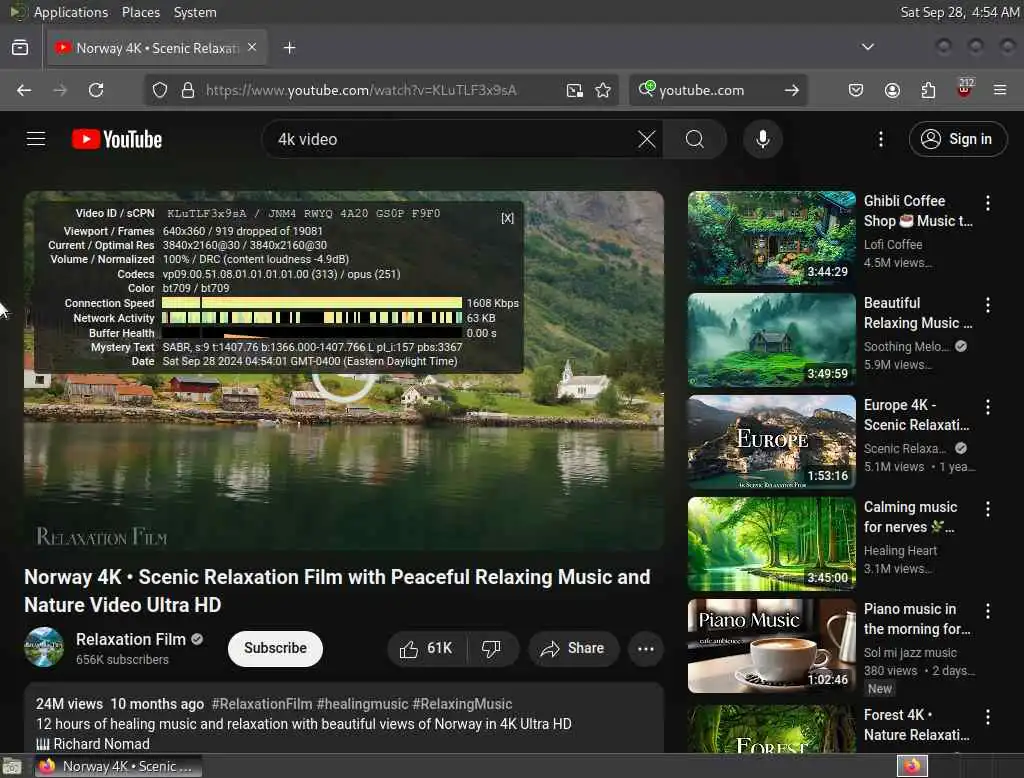Close the stats for nerds panel
This screenshot has height=778, width=1024.
click(x=507, y=218)
